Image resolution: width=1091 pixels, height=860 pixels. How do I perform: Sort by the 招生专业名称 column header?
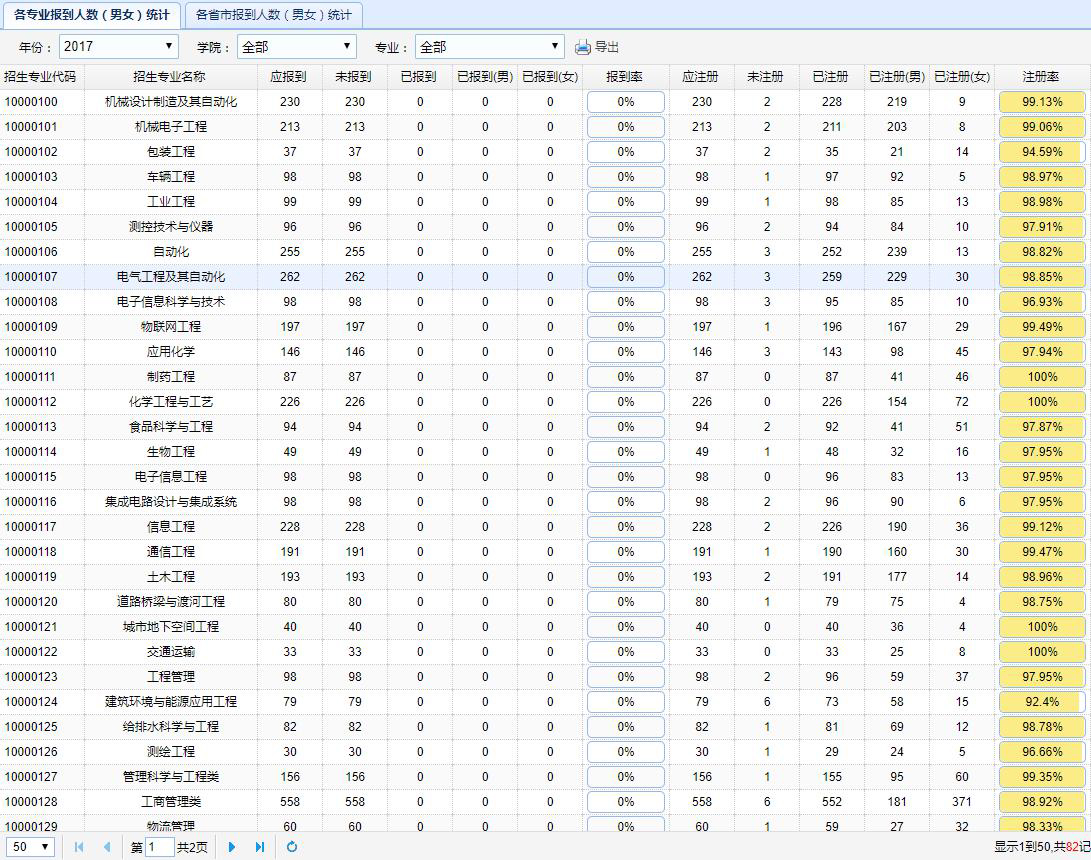[x=170, y=77]
